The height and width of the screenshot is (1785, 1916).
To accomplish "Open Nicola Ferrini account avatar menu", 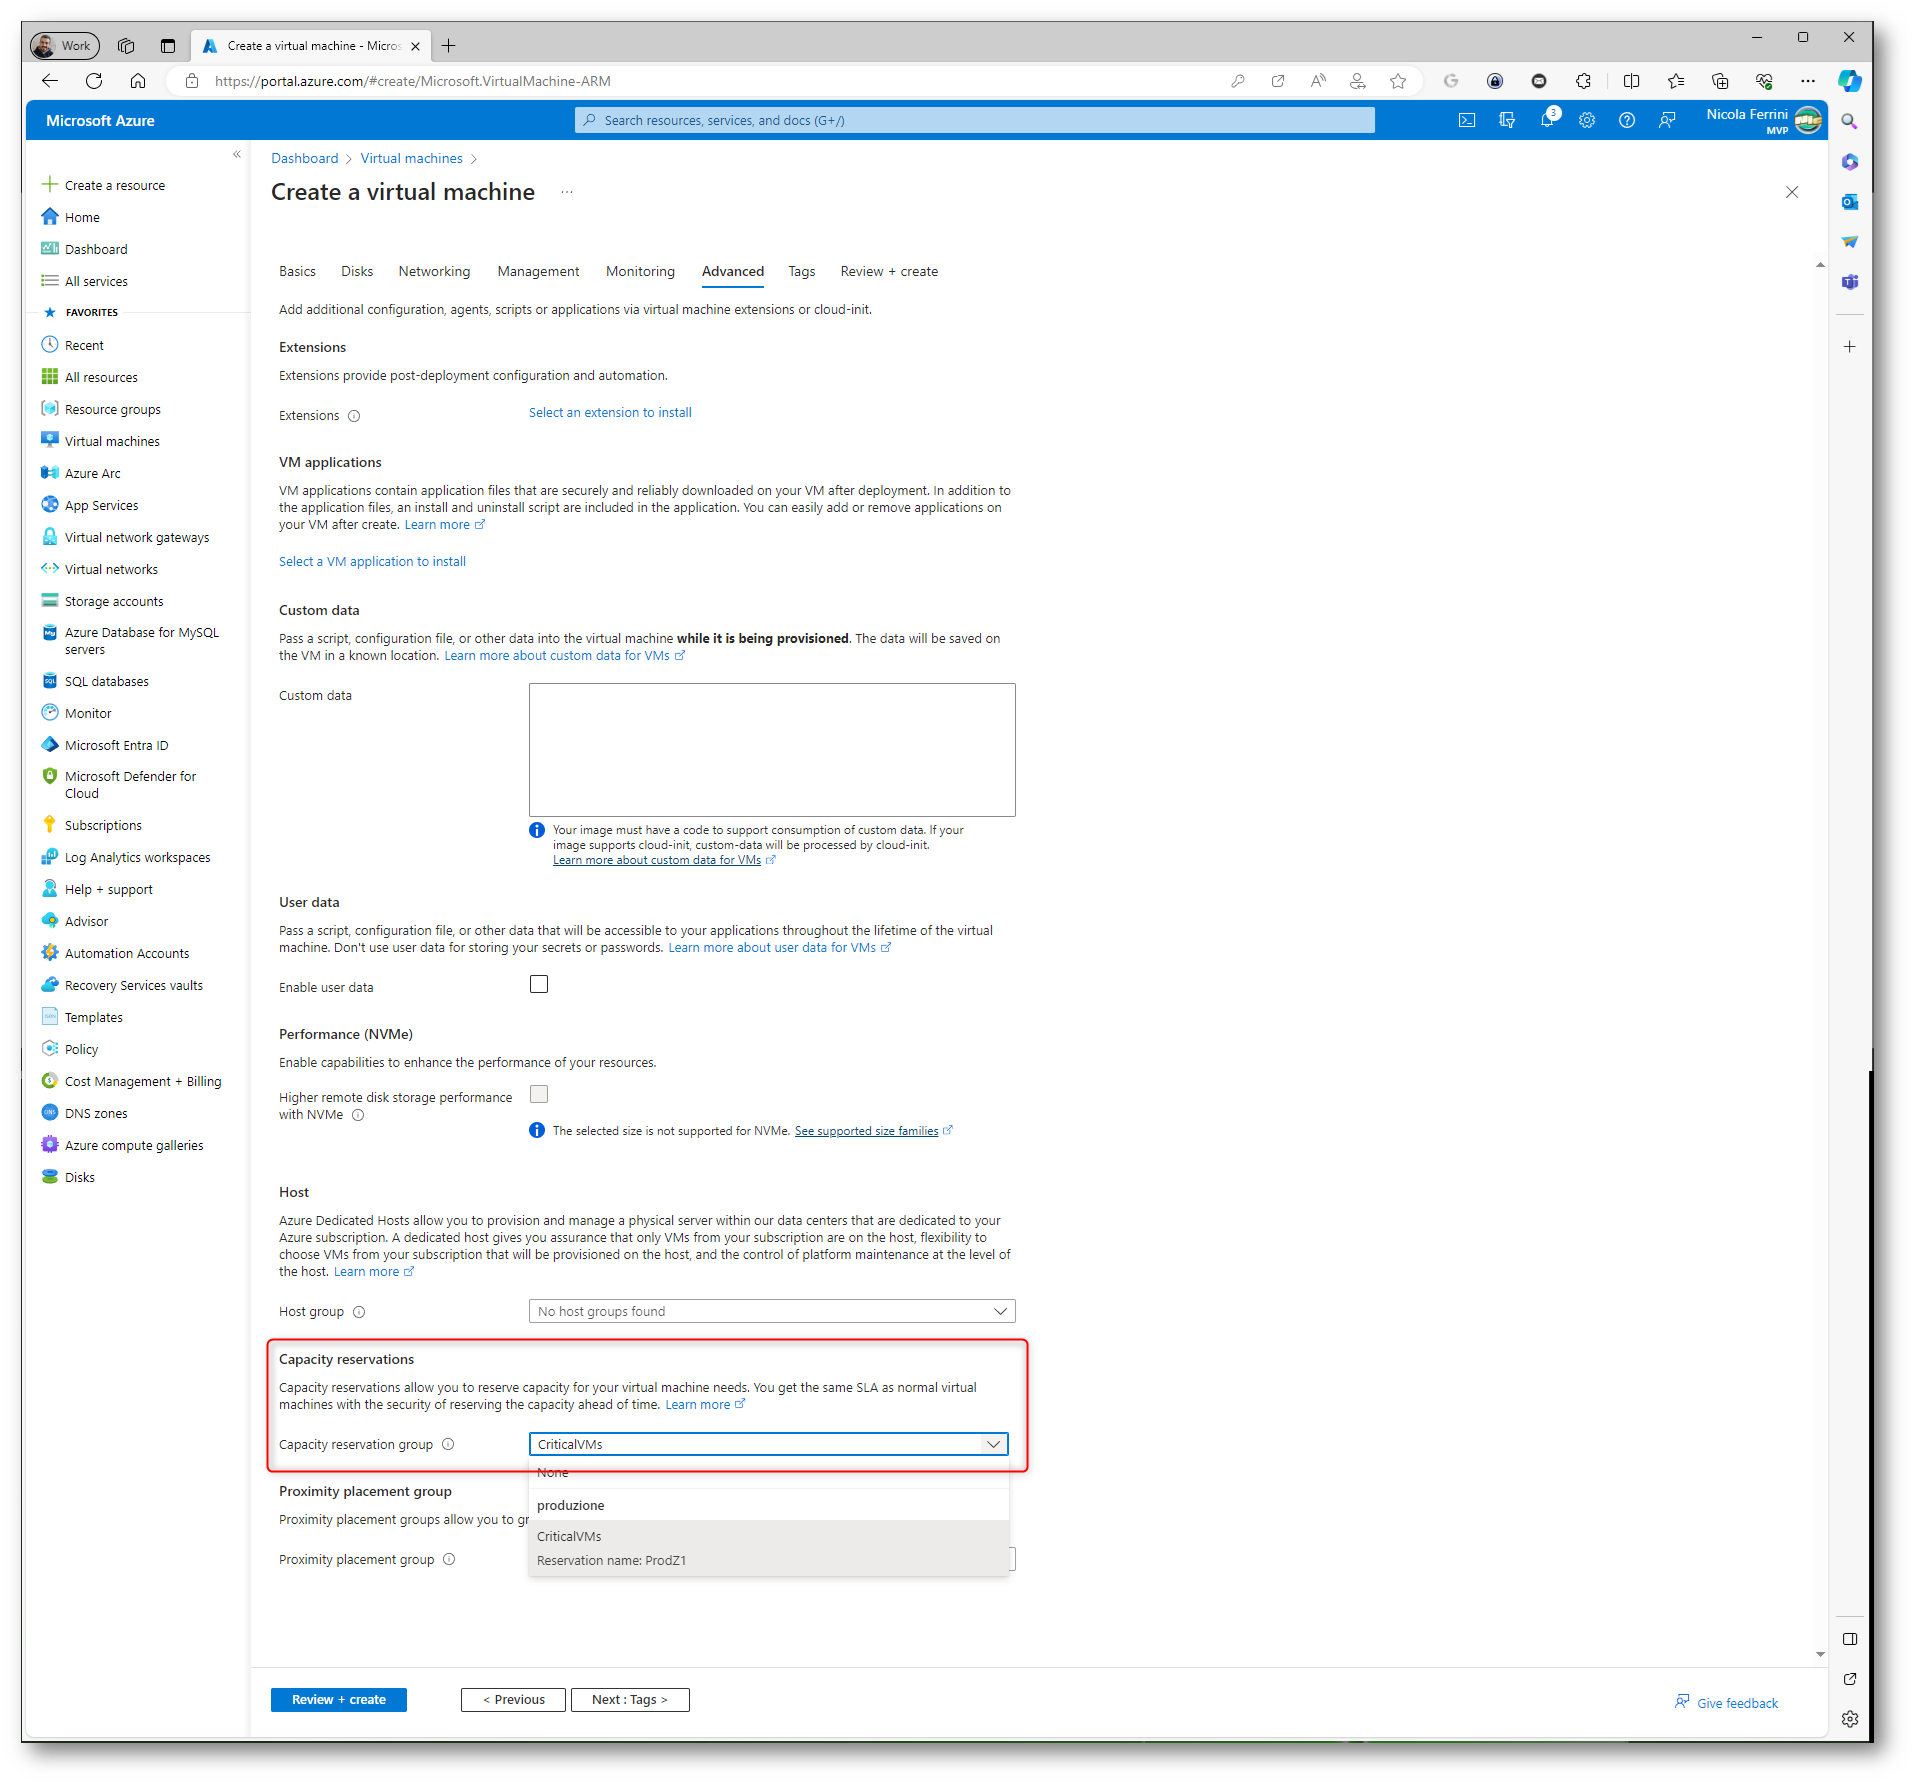I will 1808,120.
